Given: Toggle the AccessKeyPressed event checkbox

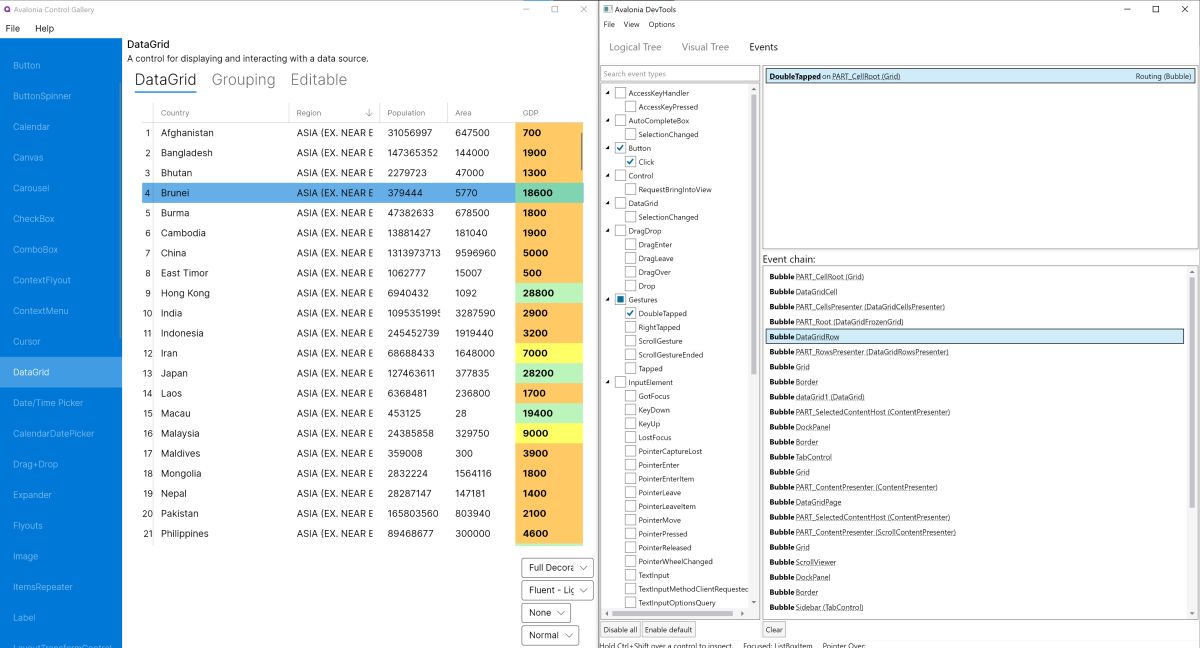Looking at the screenshot, I should click(630, 106).
